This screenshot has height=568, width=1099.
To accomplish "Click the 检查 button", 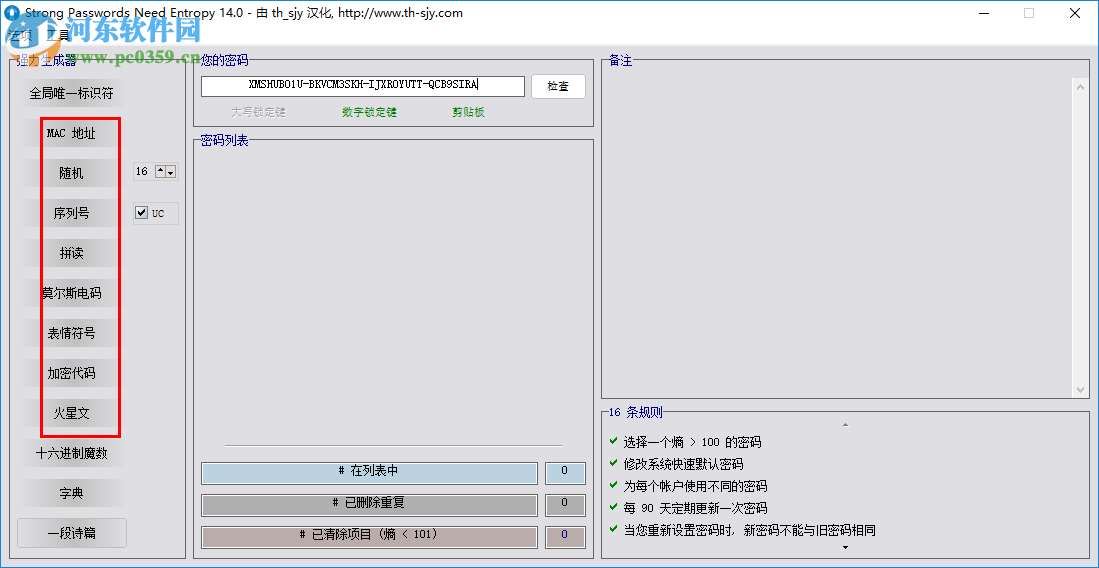I will point(558,86).
